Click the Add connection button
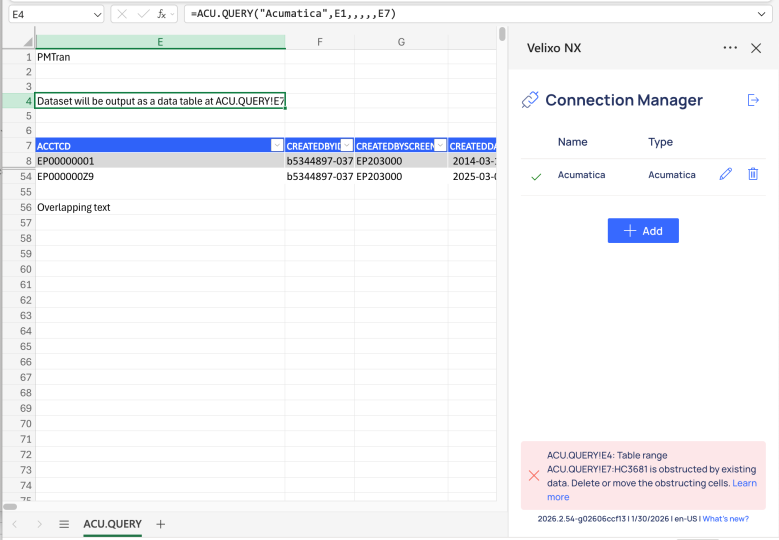This screenshot has width=779, height=540. [x=643, y=231]
